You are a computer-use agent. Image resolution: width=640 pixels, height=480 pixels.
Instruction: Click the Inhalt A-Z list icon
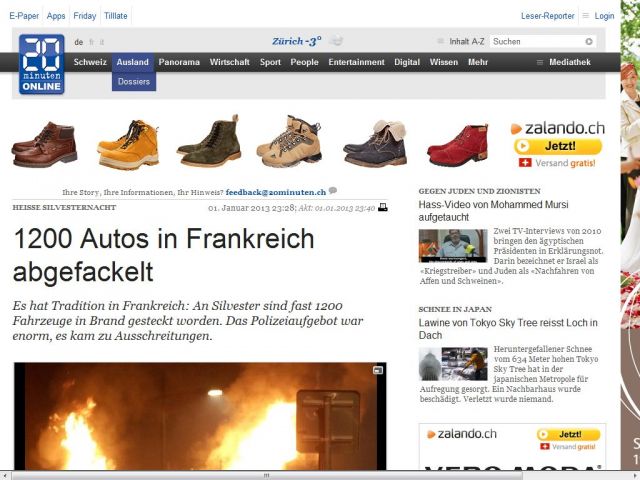440,41
